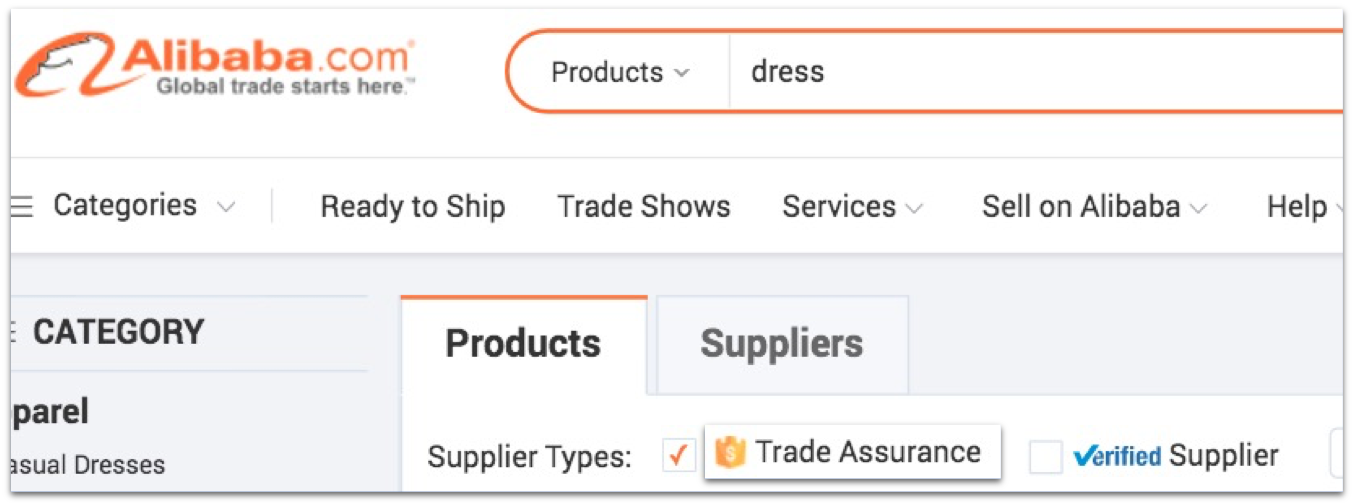Expand the Services dropdown
1352x504 pixels.
click(852, 207)
